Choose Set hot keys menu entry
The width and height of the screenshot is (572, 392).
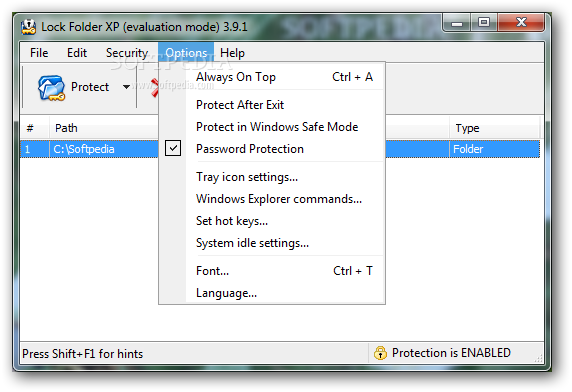pyautogui.click(x=272, y=221)
